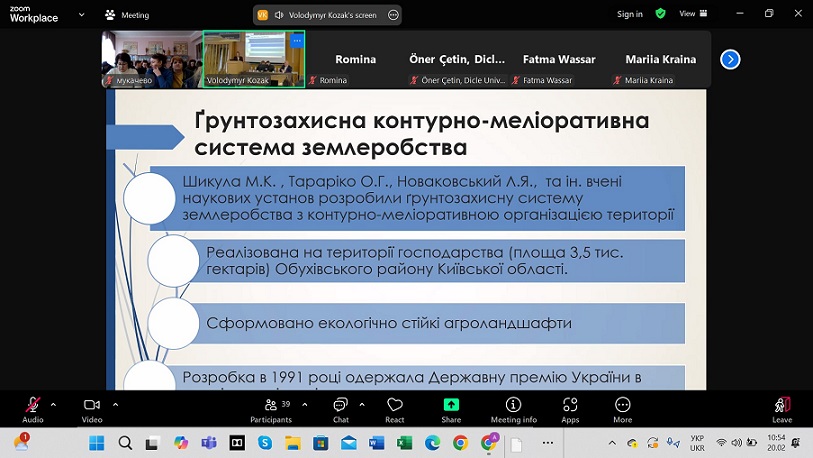Check the green encryption shield icon
The width and height of the screenshot is (813, 458).
pos(660,13)
